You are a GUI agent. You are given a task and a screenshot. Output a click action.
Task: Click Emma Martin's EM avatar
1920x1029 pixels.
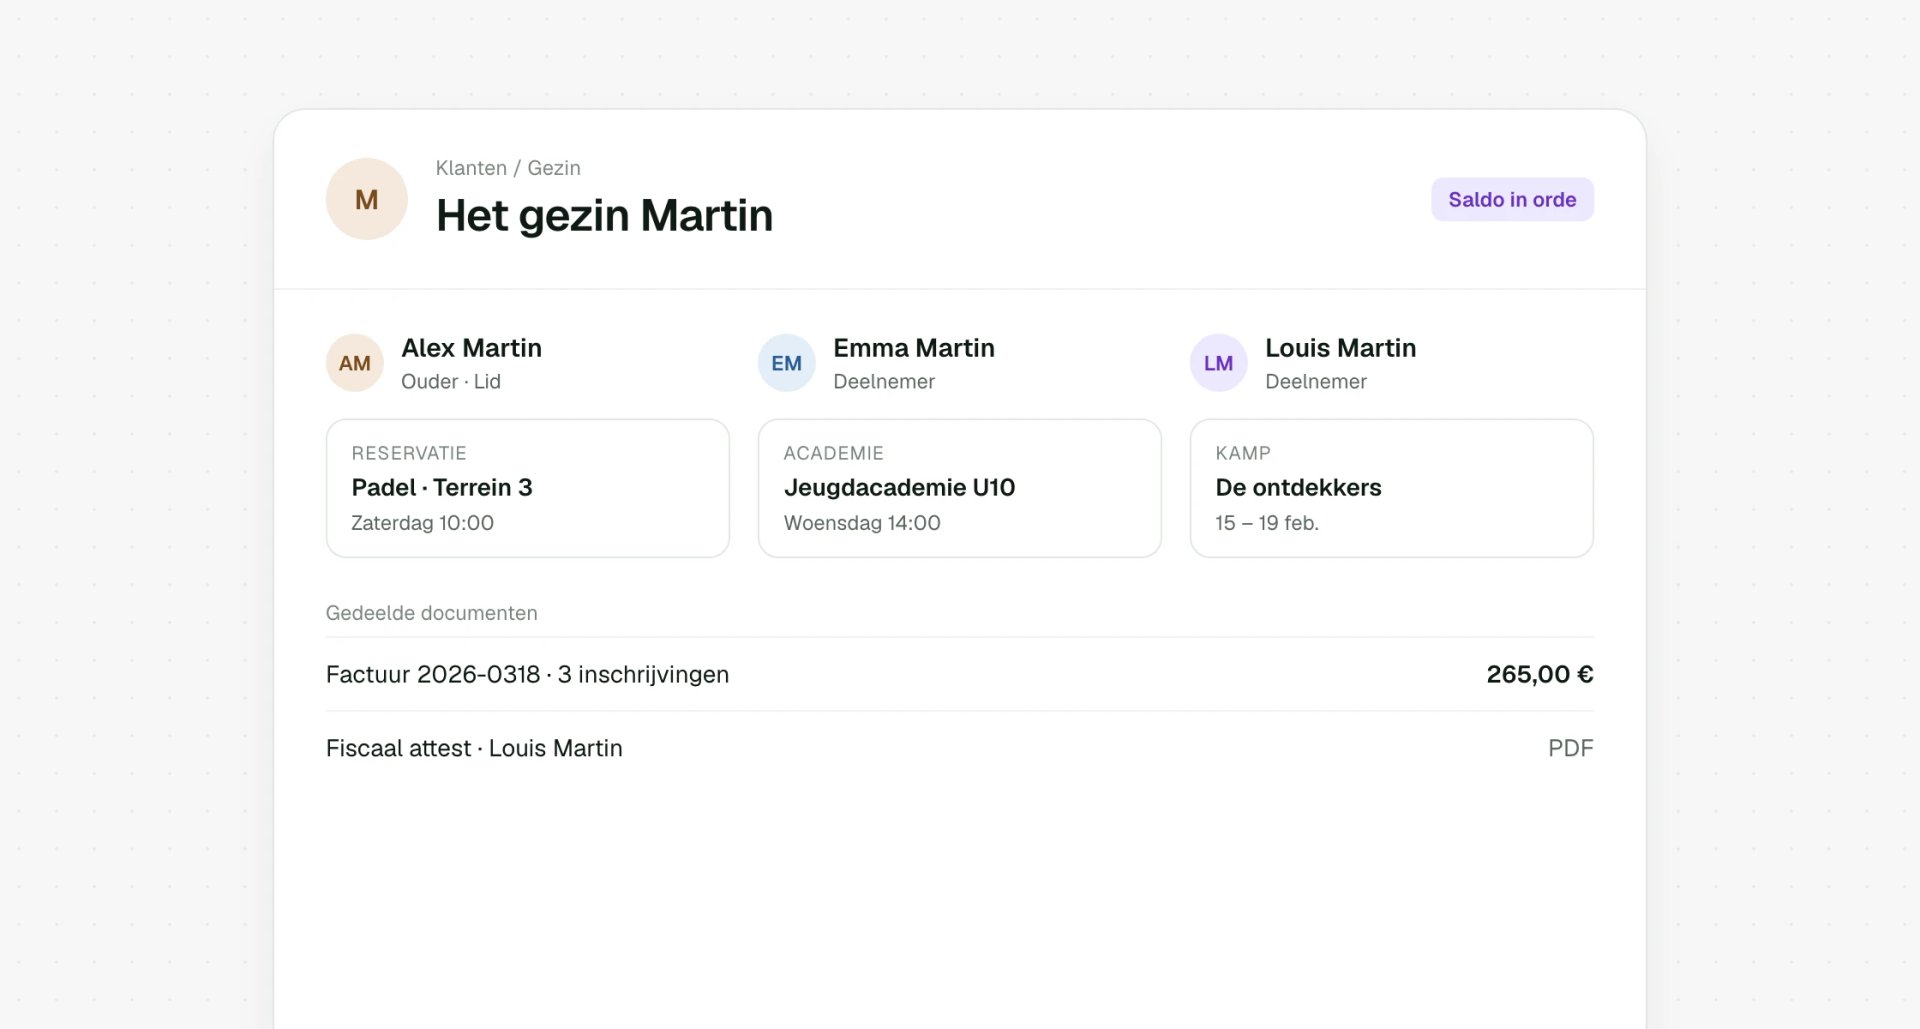click(x=787, y=363)
